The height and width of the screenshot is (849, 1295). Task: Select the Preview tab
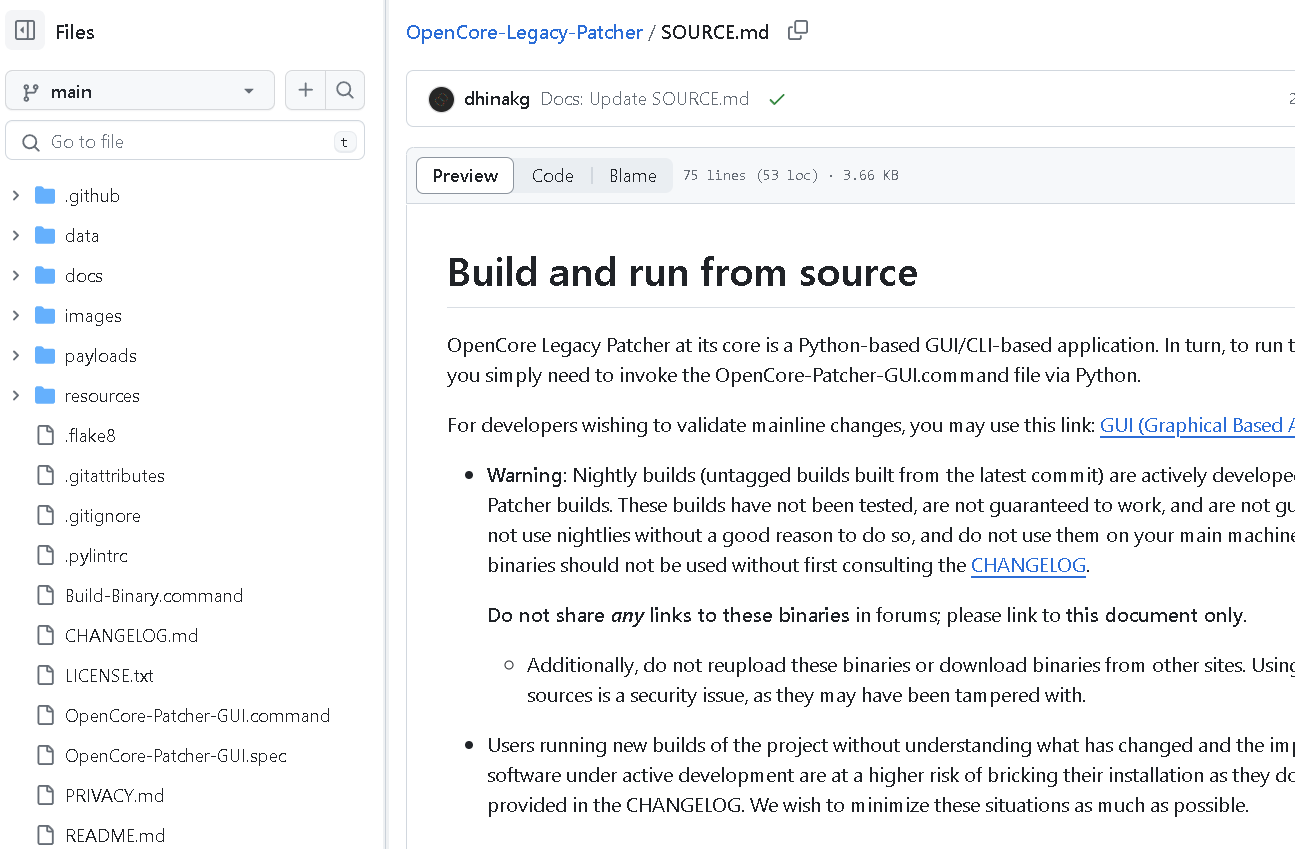click(465, 175)
